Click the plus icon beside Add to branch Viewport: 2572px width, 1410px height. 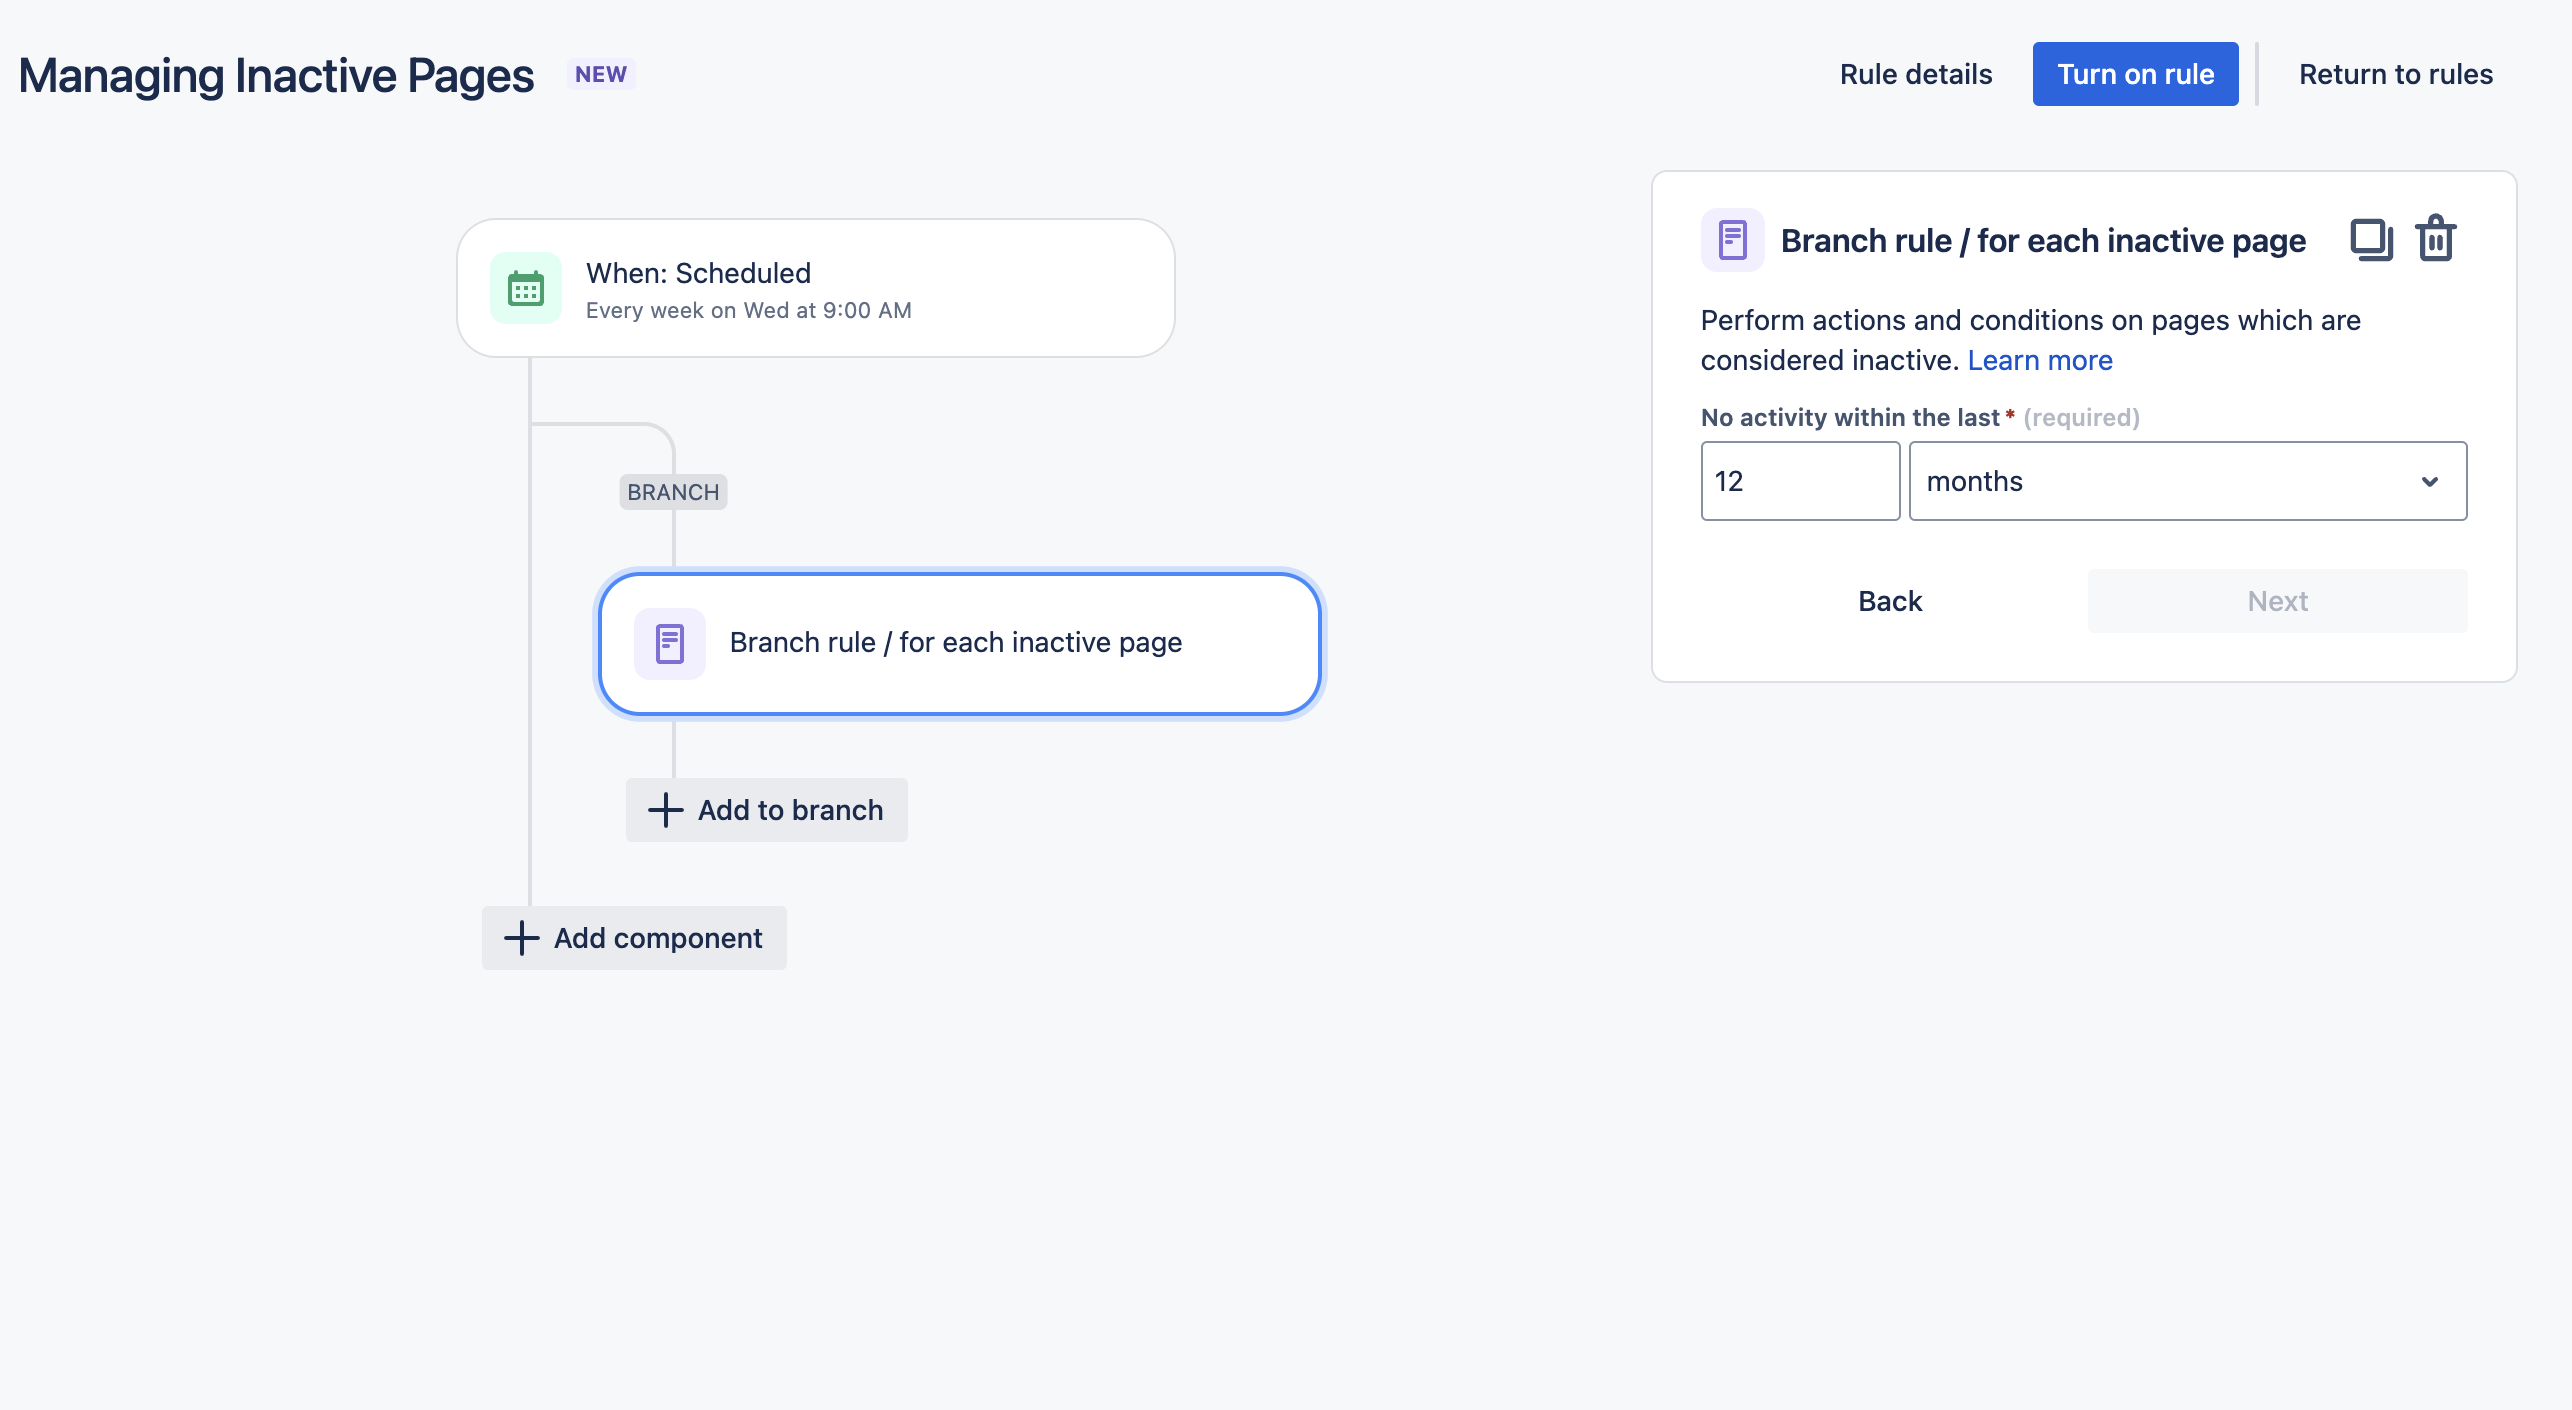tap(665, 810)
